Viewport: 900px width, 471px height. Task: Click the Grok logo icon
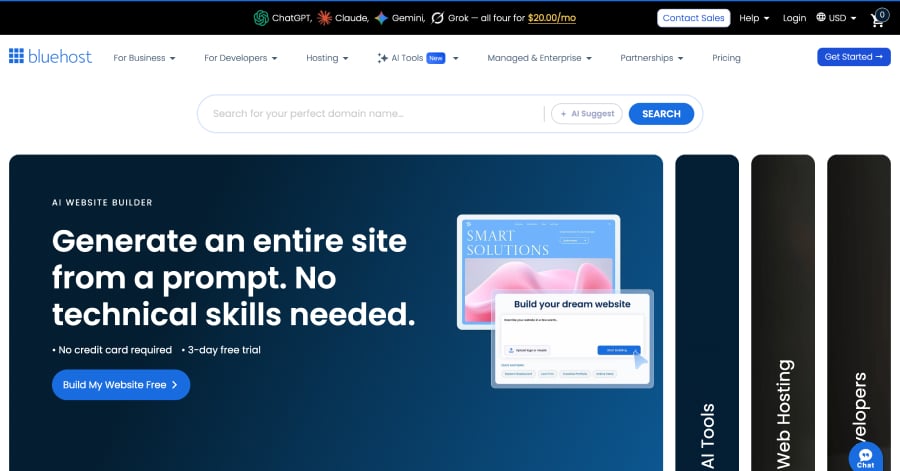[x=437, y=18]
